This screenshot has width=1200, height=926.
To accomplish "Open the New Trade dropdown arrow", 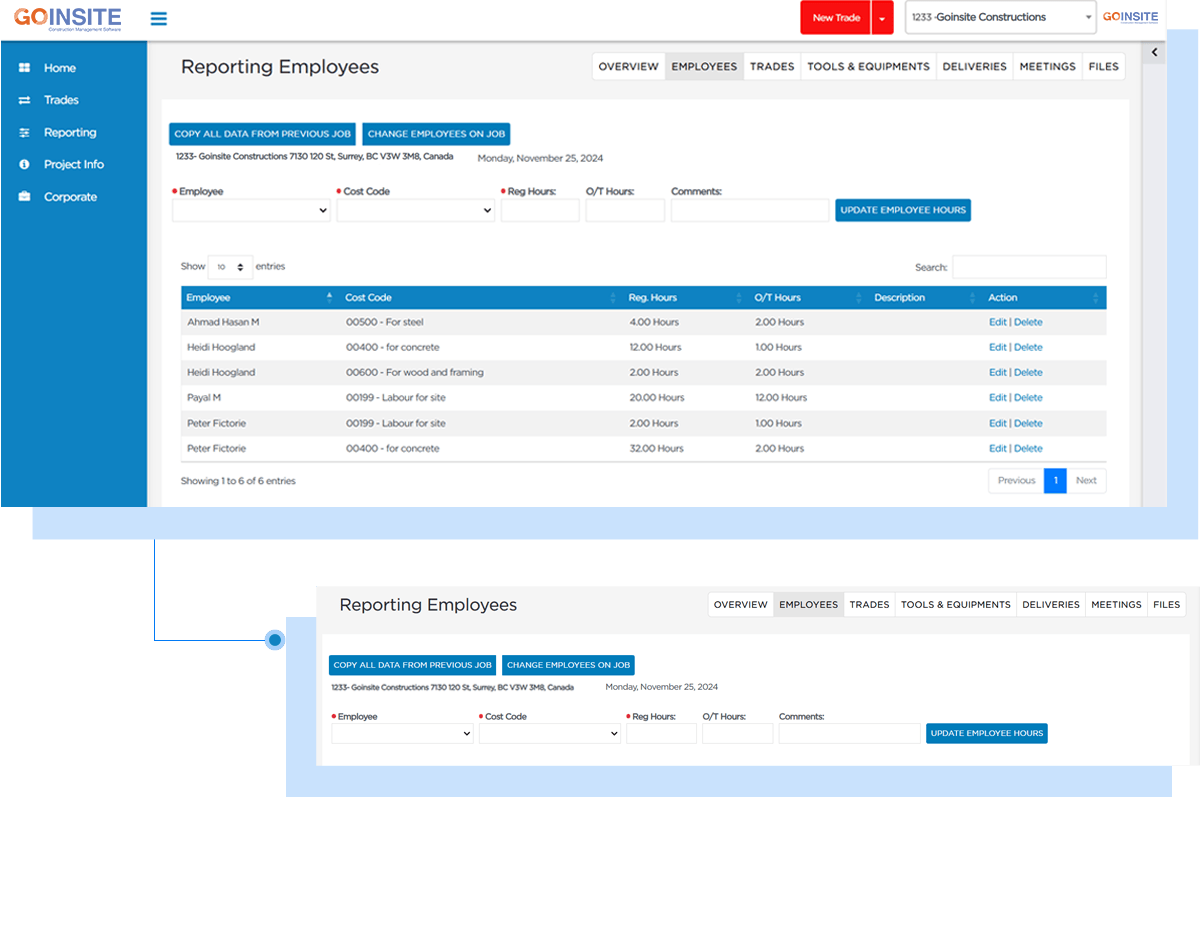I will (881, 18).
